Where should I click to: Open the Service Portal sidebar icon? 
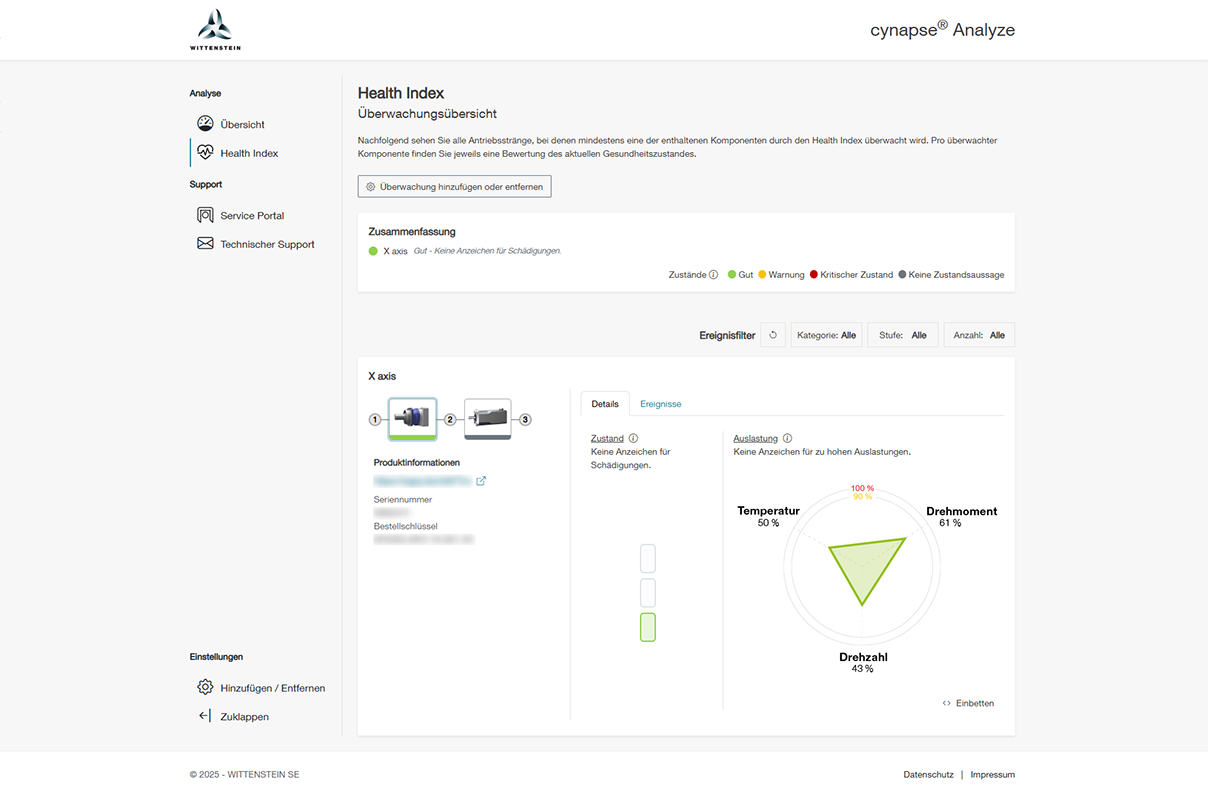pos(205,215)
